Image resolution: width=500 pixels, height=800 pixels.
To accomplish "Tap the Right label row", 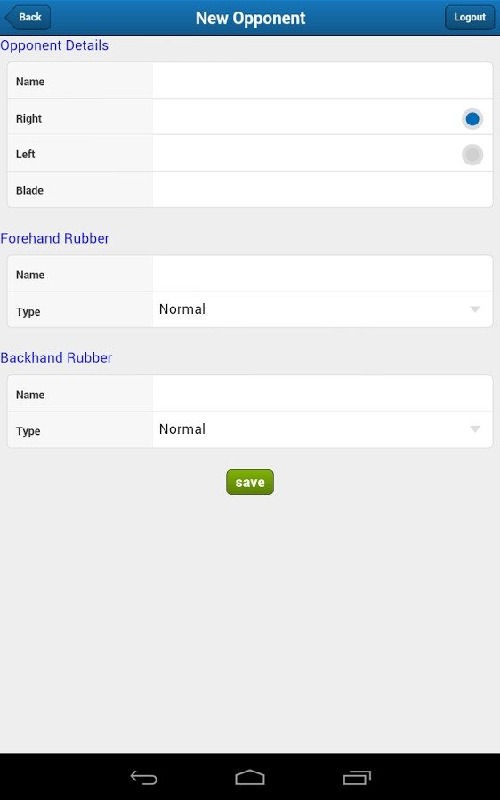I will 250,117.
